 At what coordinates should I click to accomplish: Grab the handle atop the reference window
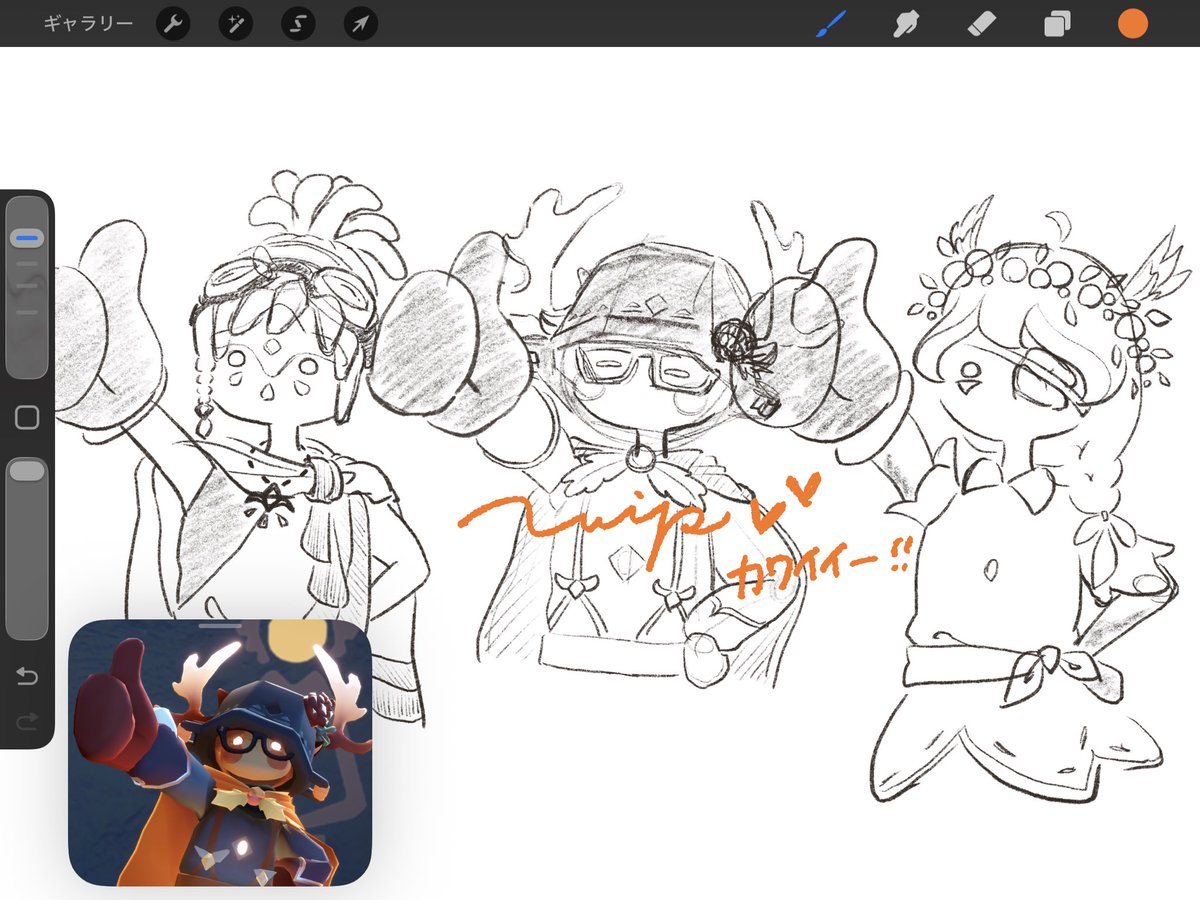tap(220, 625)
